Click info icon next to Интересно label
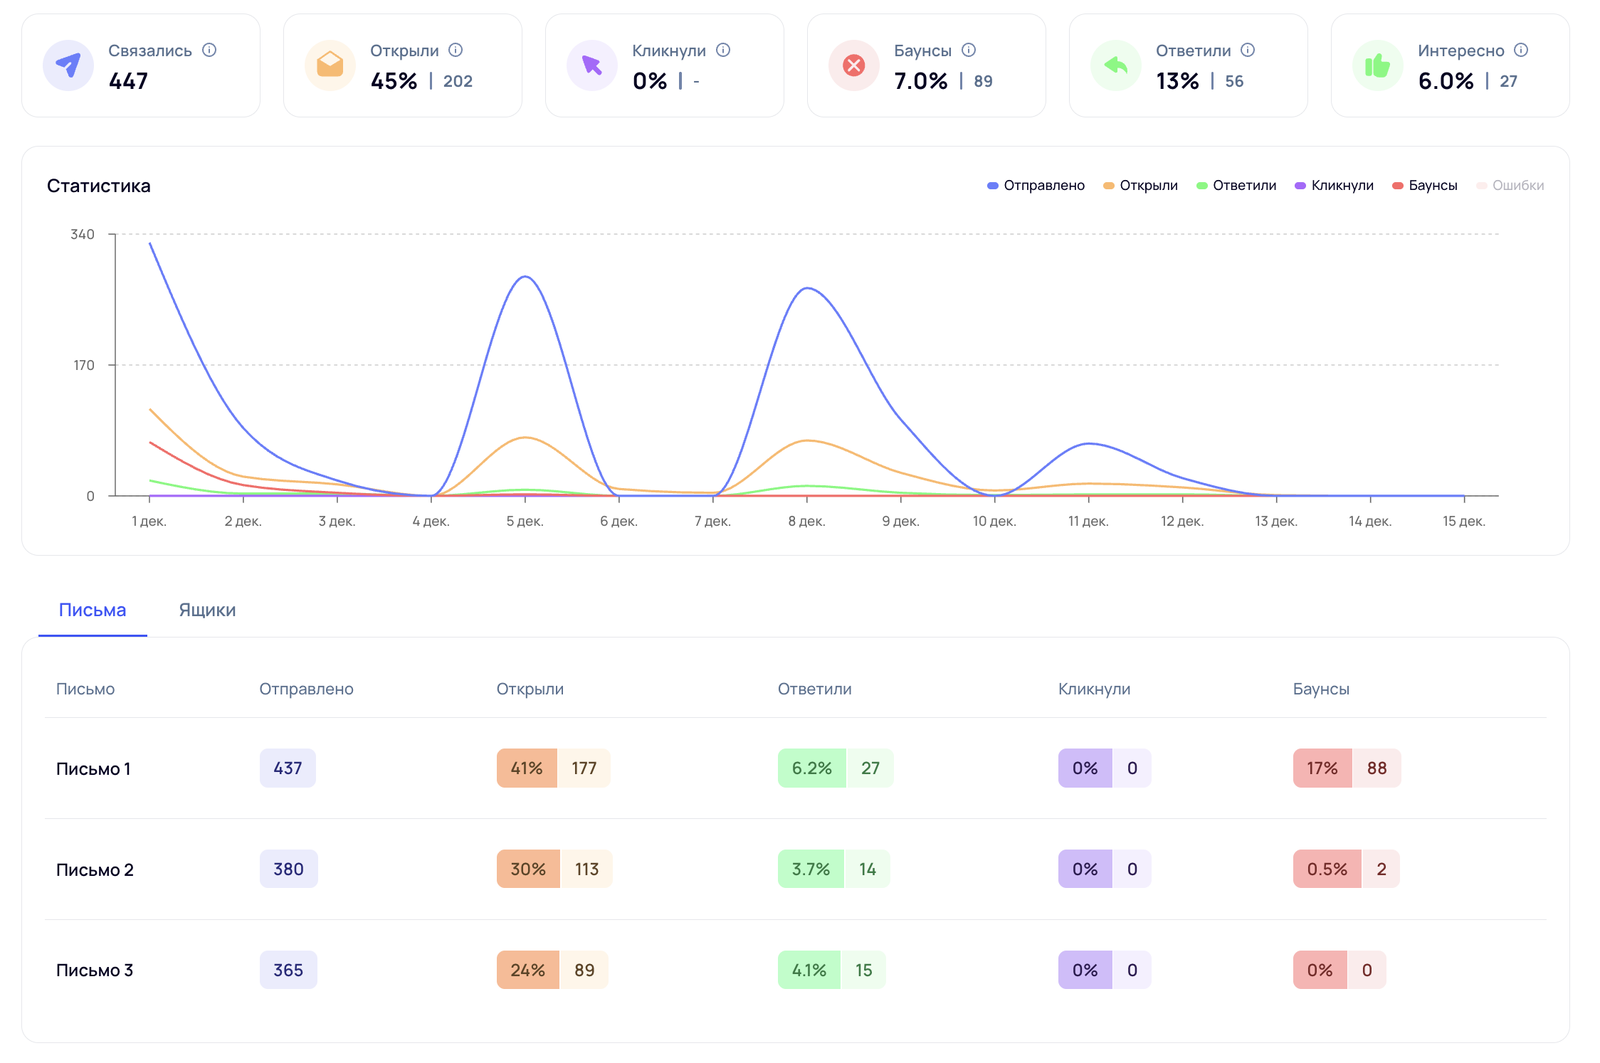 click(x=1521, y=50)
